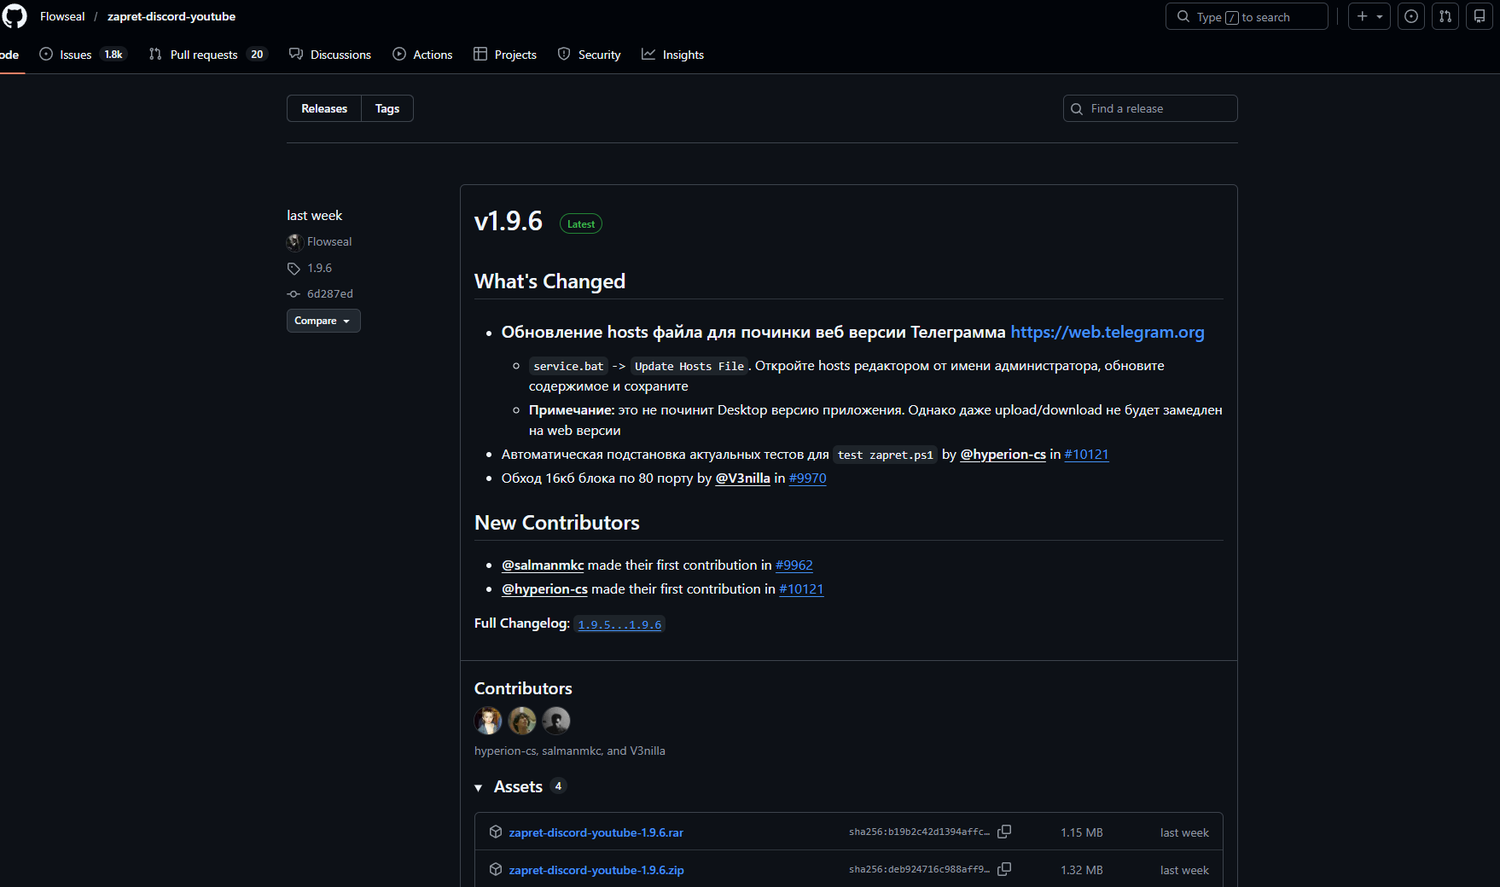1500x887 pixels.
Task: Open the first contributor avatar
Action: pos(488,721)
